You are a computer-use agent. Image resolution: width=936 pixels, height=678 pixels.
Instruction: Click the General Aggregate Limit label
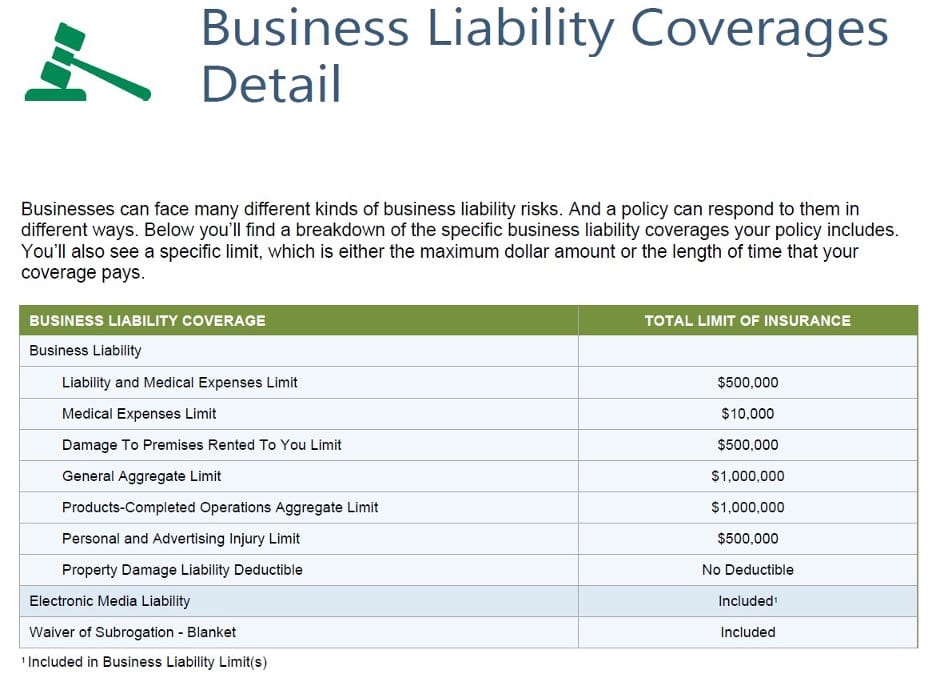point(141,476)
